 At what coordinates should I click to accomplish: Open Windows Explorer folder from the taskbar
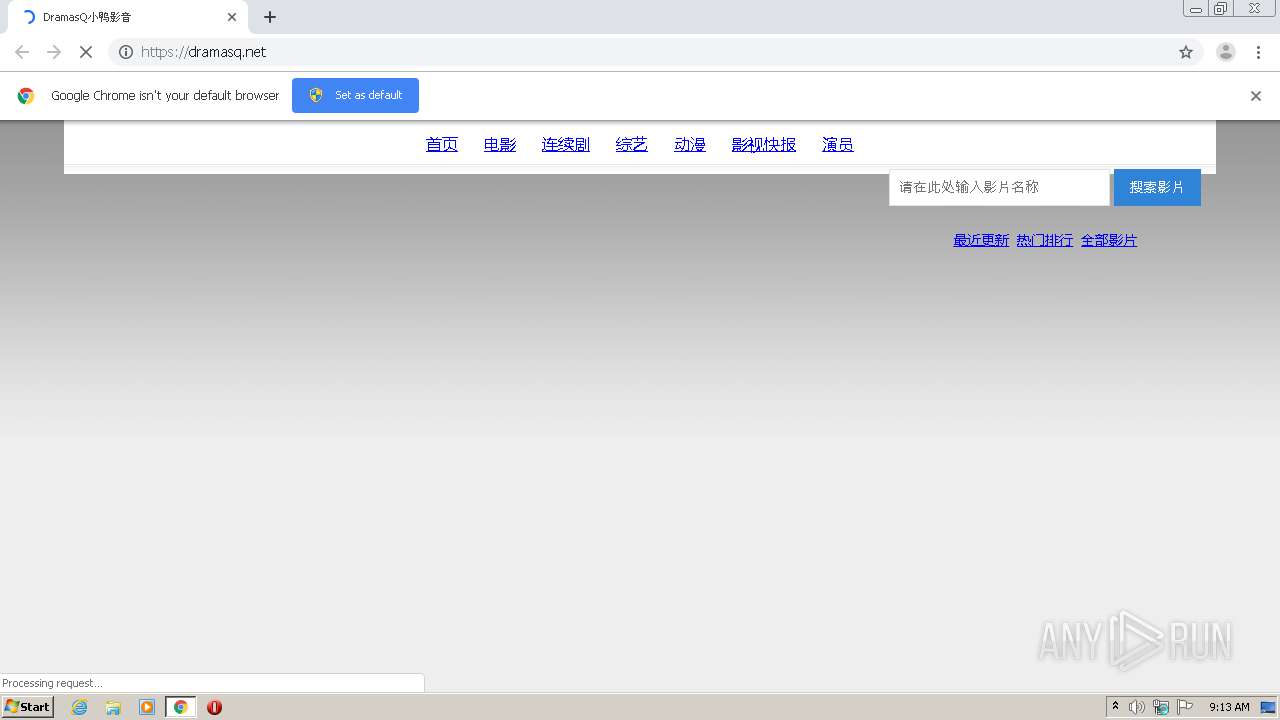tap(113, 707)
